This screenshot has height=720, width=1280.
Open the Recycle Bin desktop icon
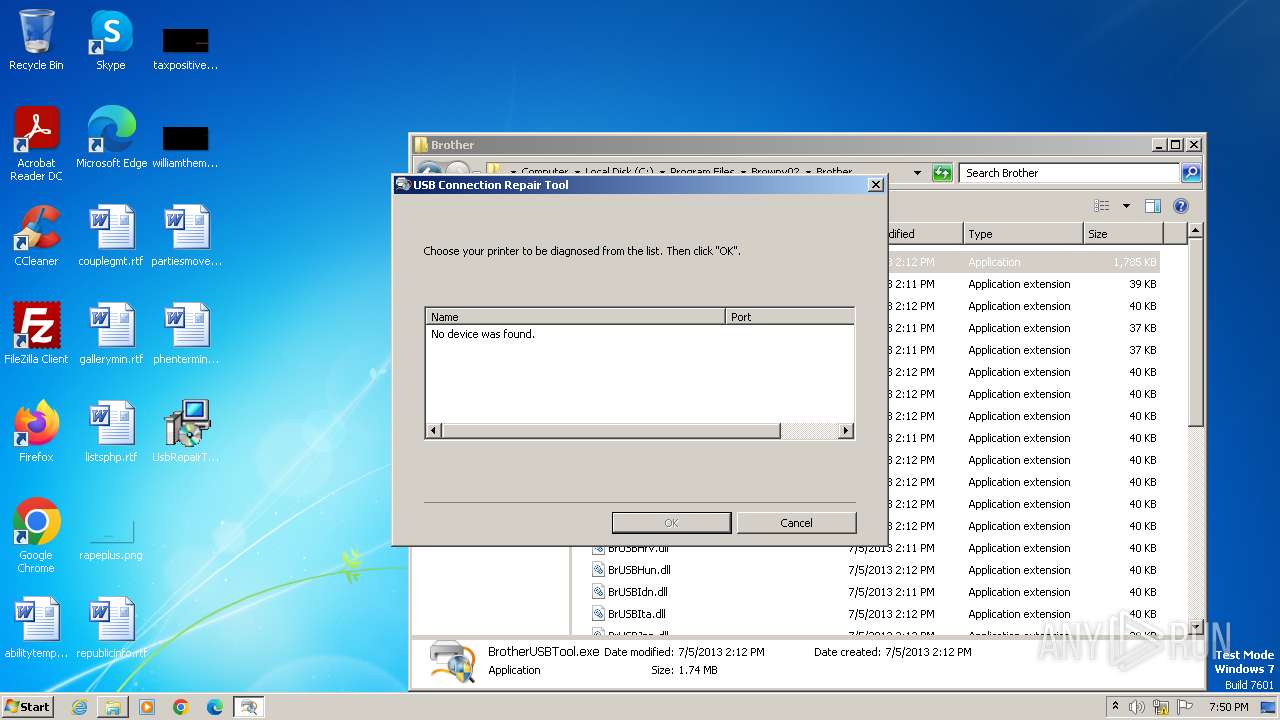36,40
